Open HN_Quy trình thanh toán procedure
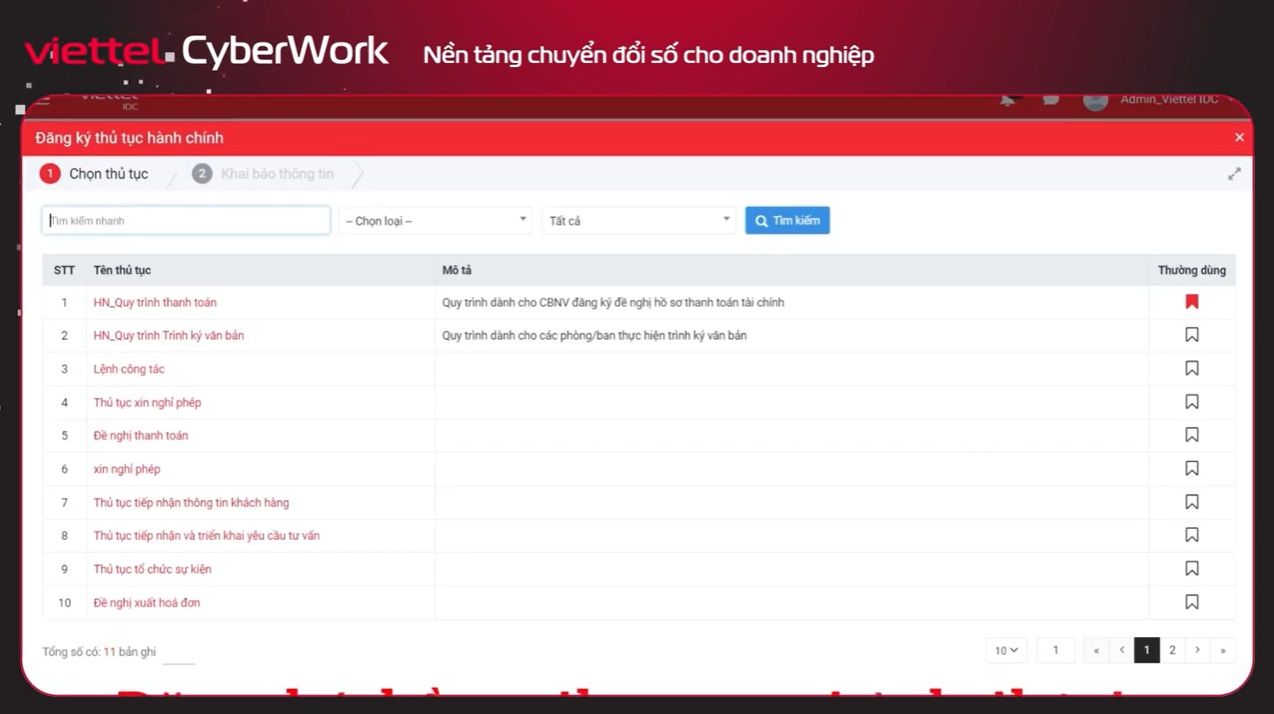This screenshot has height=714, width=1274. tap(155, 302)
